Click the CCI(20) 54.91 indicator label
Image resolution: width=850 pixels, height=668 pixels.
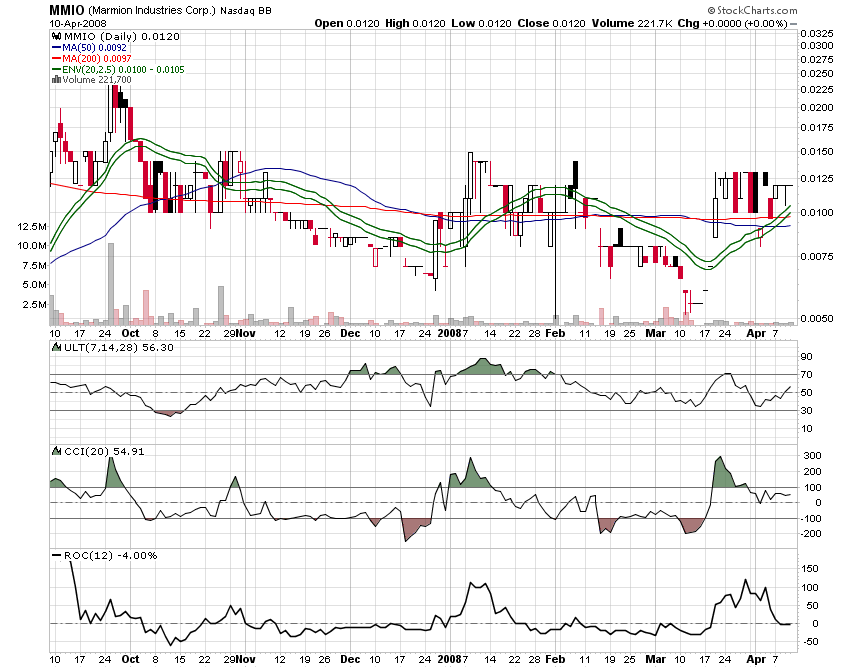[104, 451]
